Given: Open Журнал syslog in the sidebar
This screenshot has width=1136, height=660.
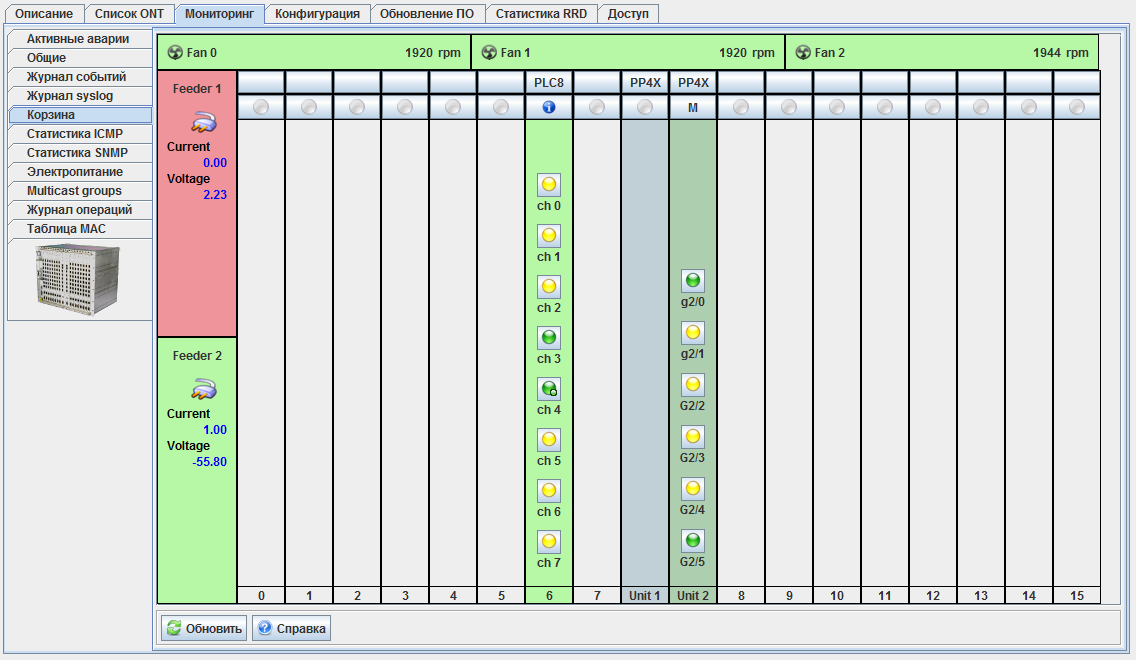Looking at the screenshot, I should (80, 96).
